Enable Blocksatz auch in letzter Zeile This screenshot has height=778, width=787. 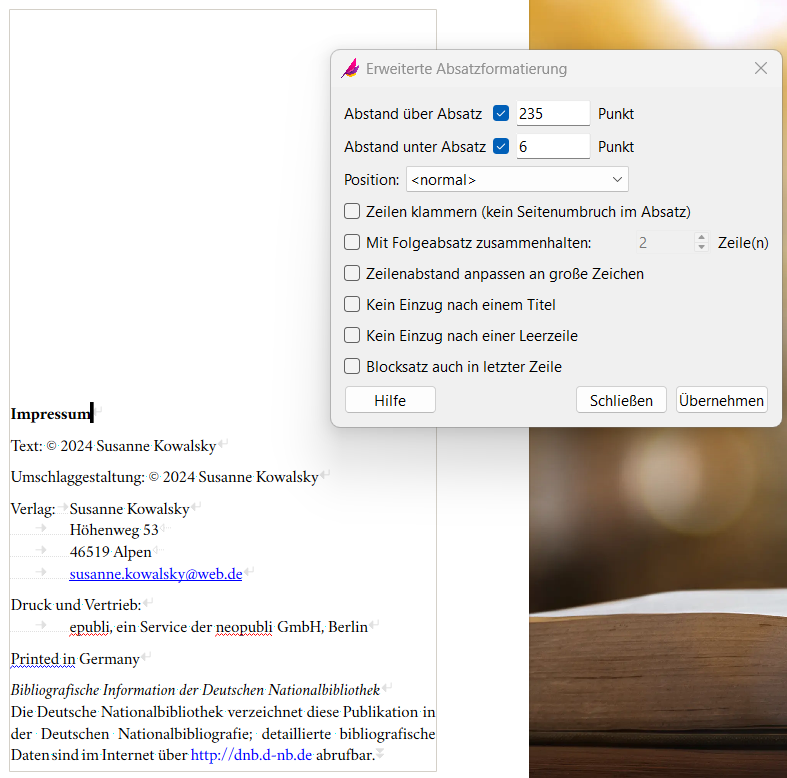click(352, 367)
